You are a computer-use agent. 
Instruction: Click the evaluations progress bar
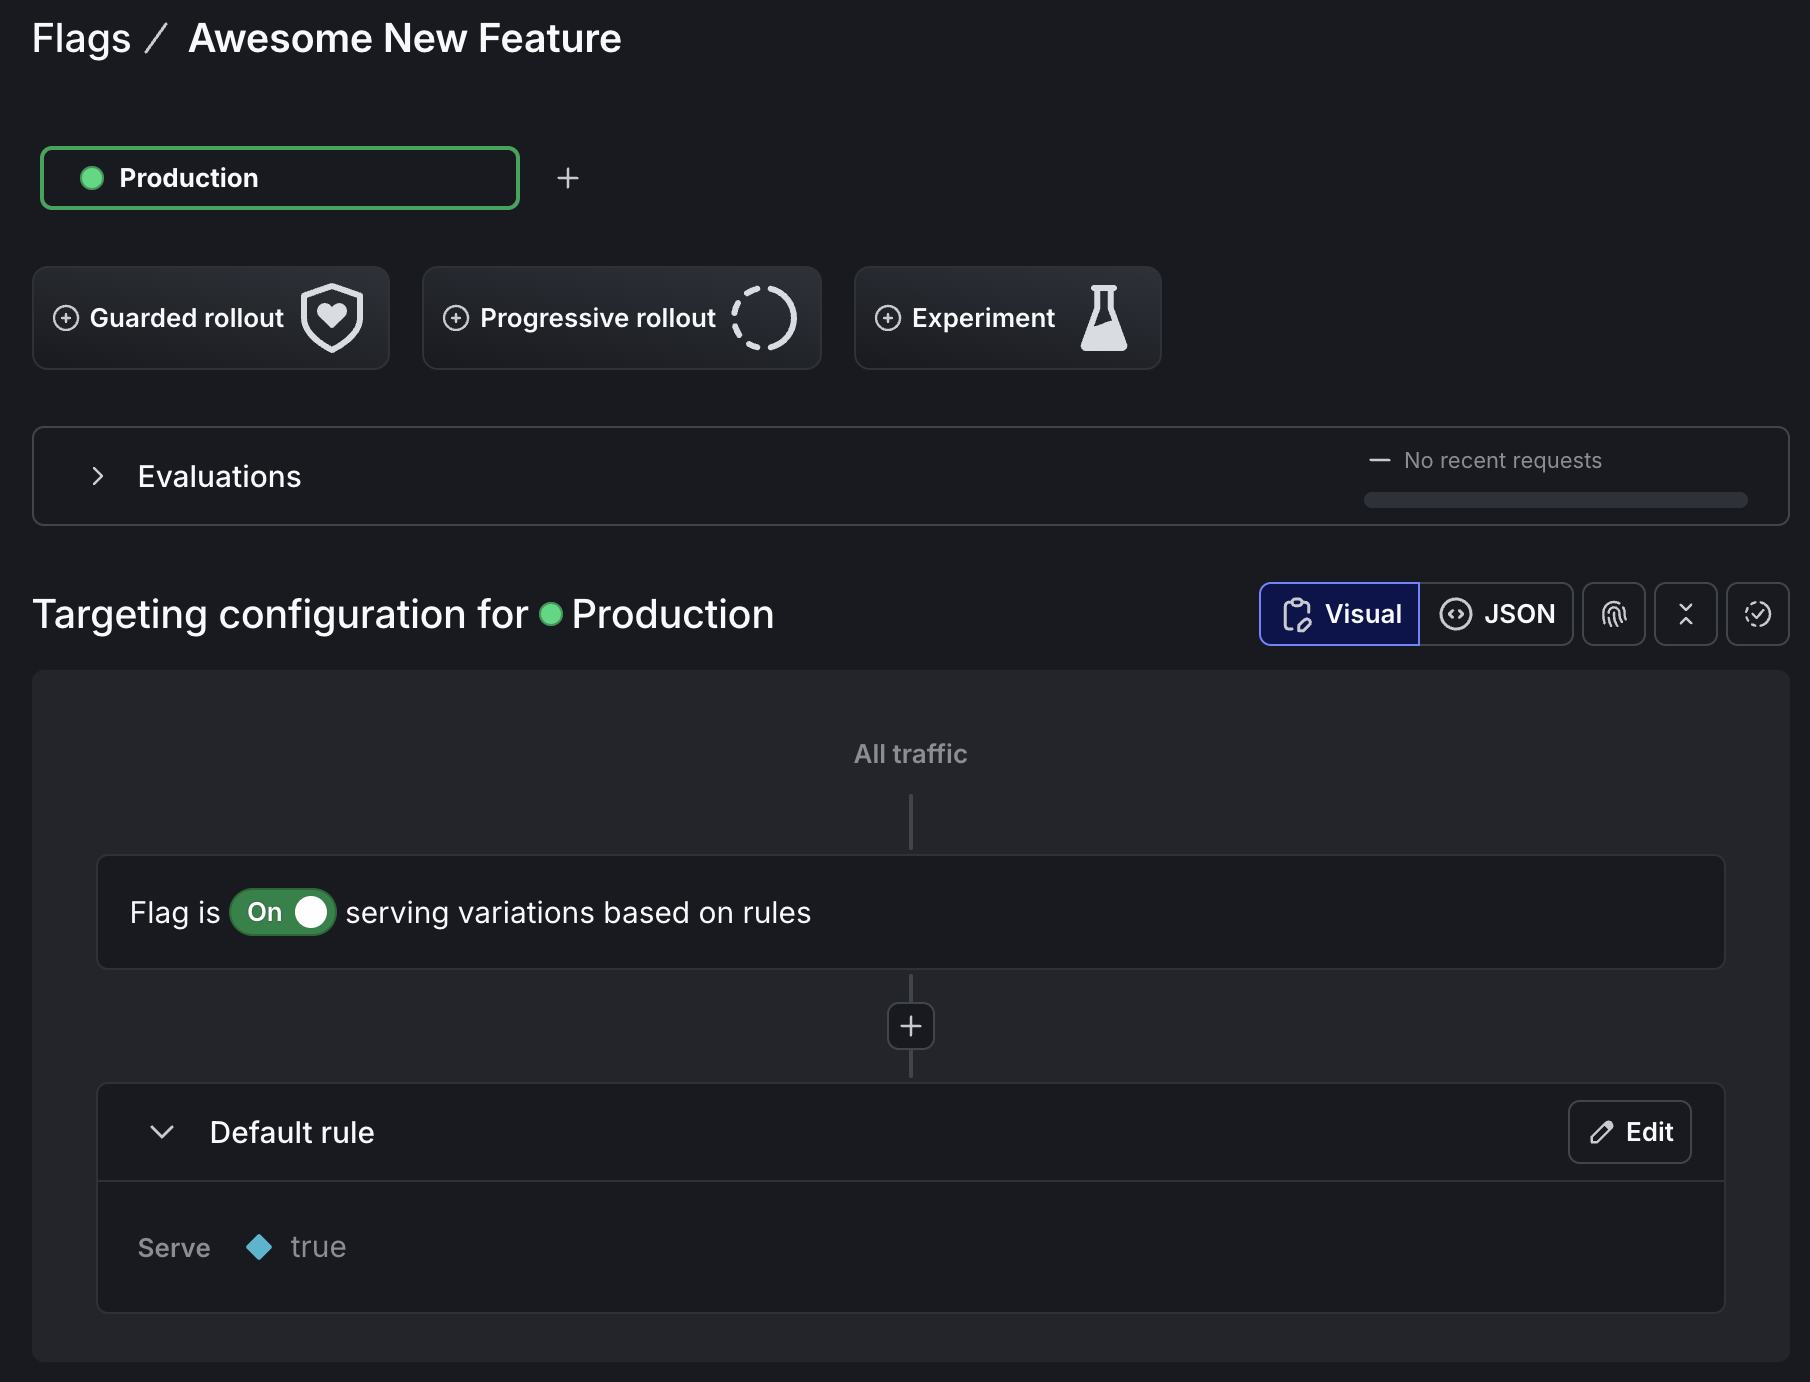point(1554,500)
